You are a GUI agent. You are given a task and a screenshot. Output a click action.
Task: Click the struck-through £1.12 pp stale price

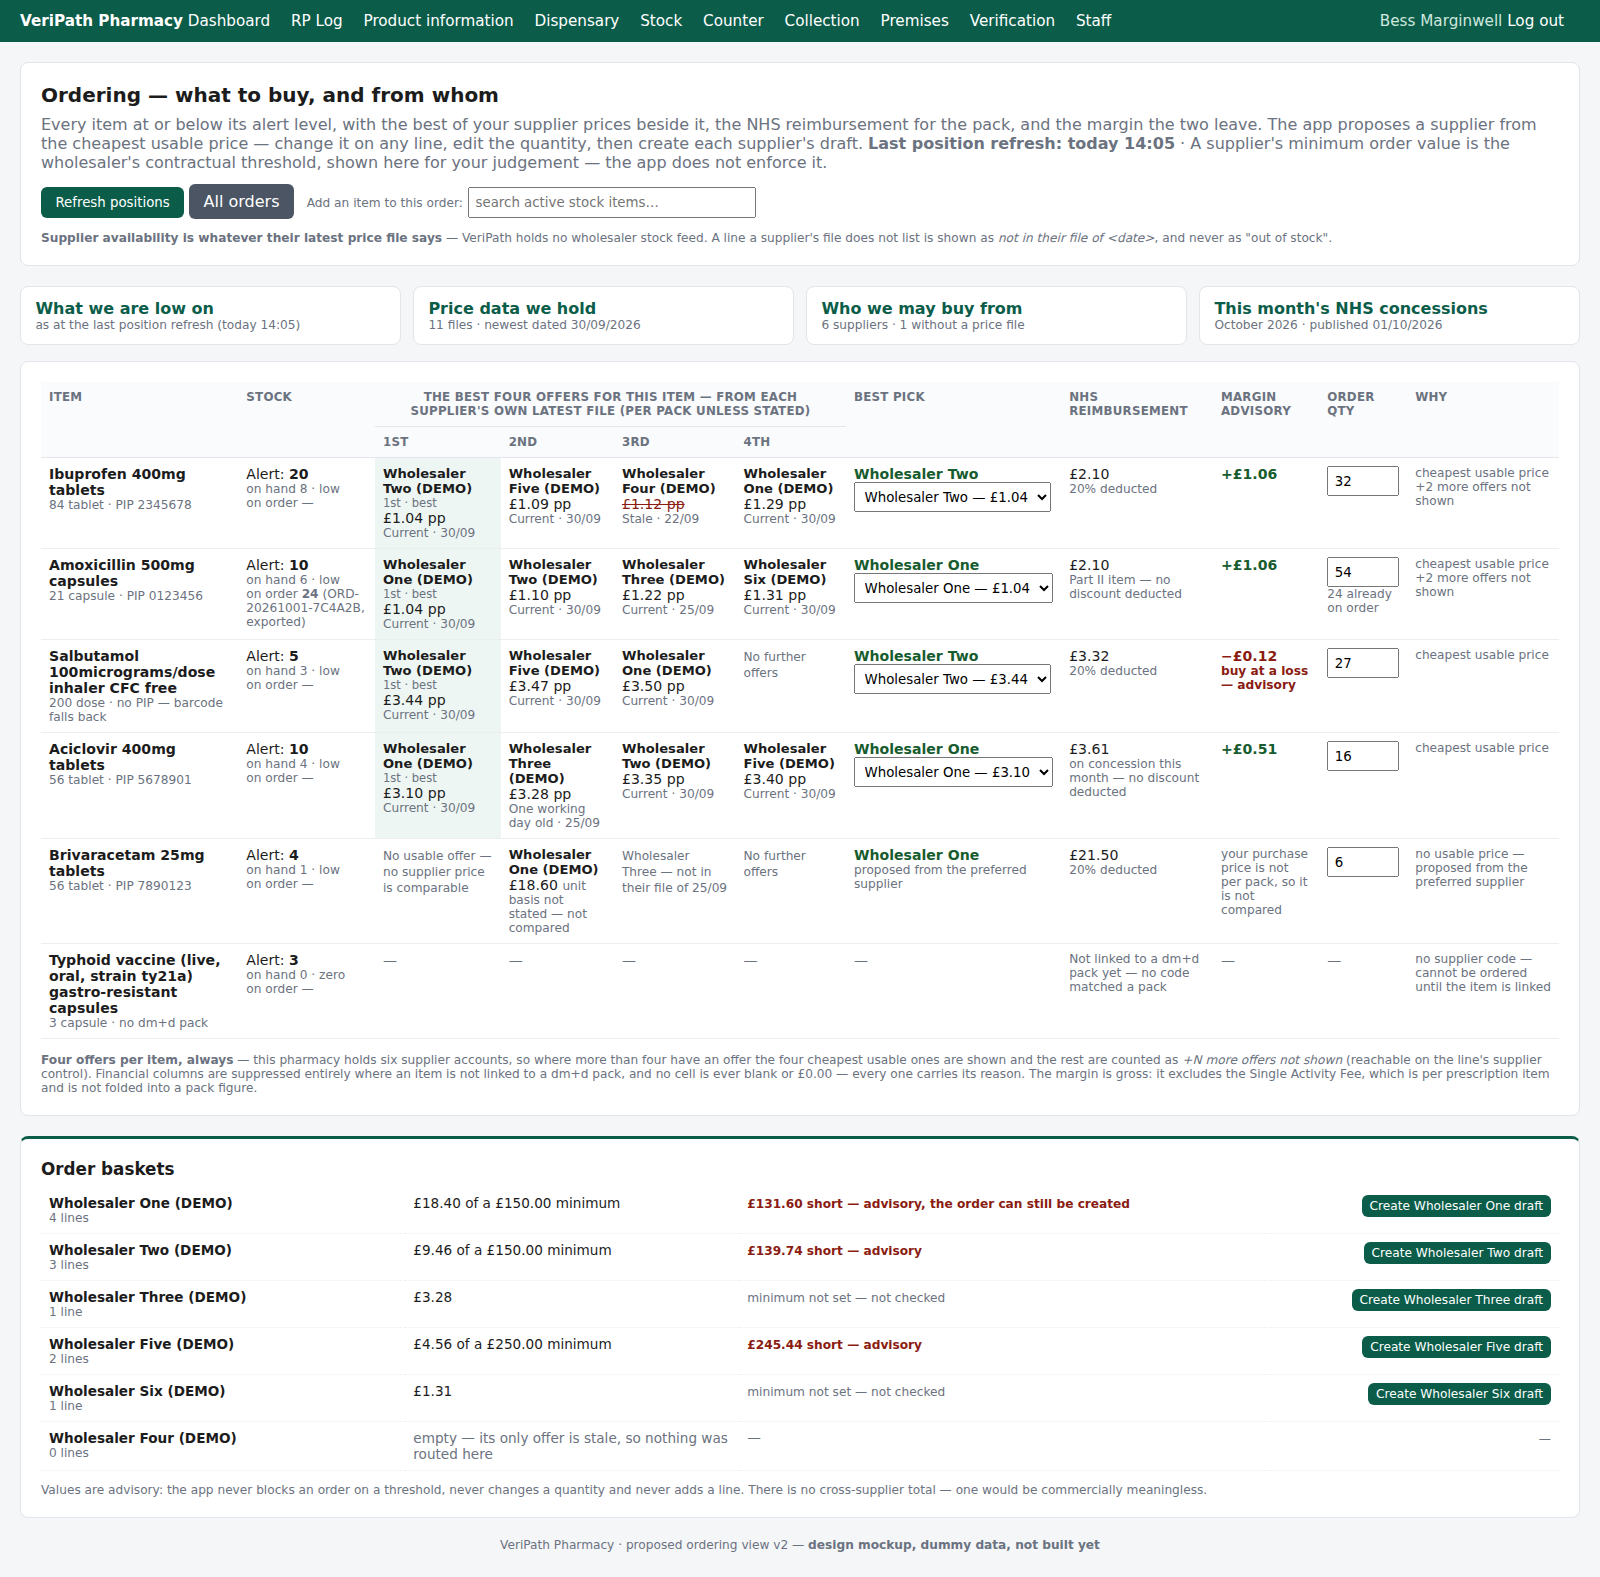653,504
